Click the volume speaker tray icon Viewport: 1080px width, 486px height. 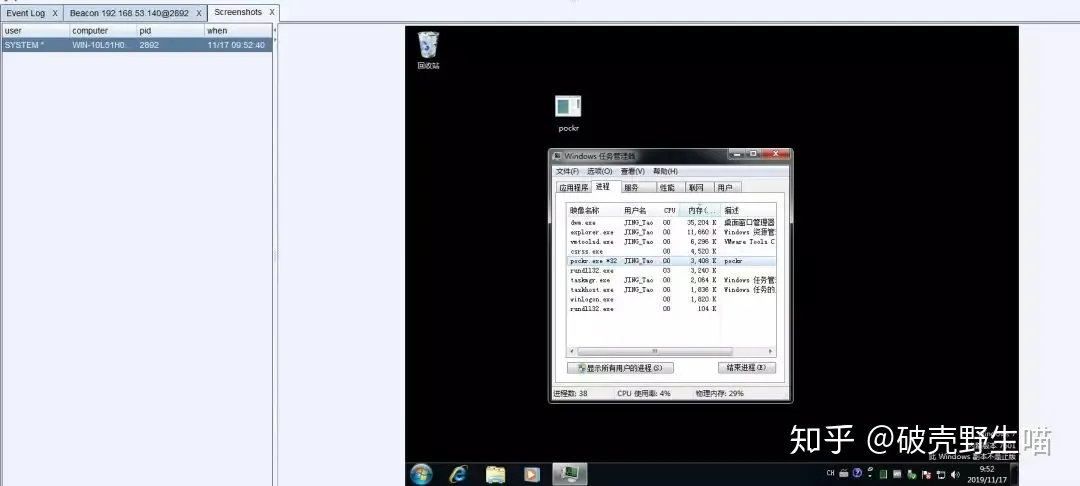[x=955, y=474]
